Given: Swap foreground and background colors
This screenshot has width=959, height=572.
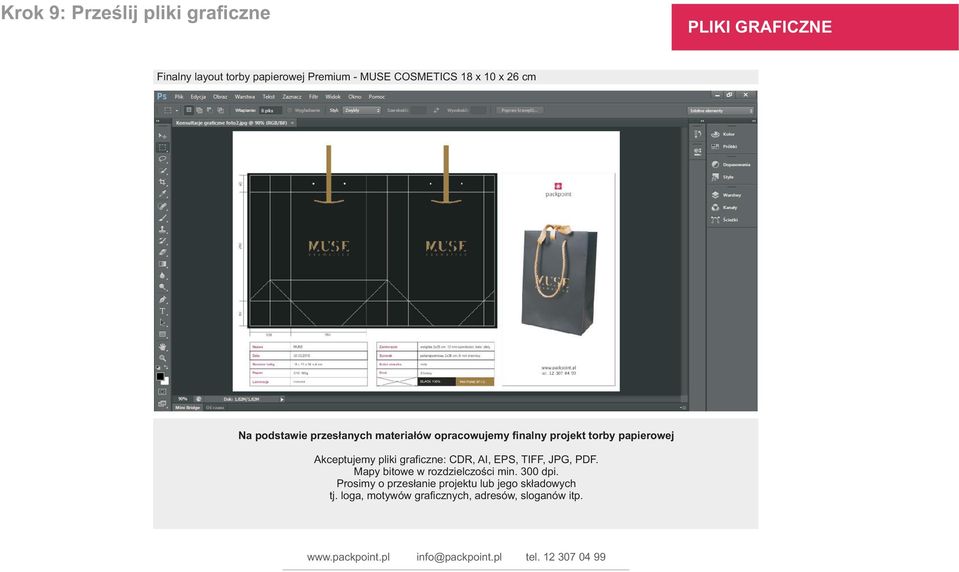Looking at the screenshot, I should tap(166, 368).
